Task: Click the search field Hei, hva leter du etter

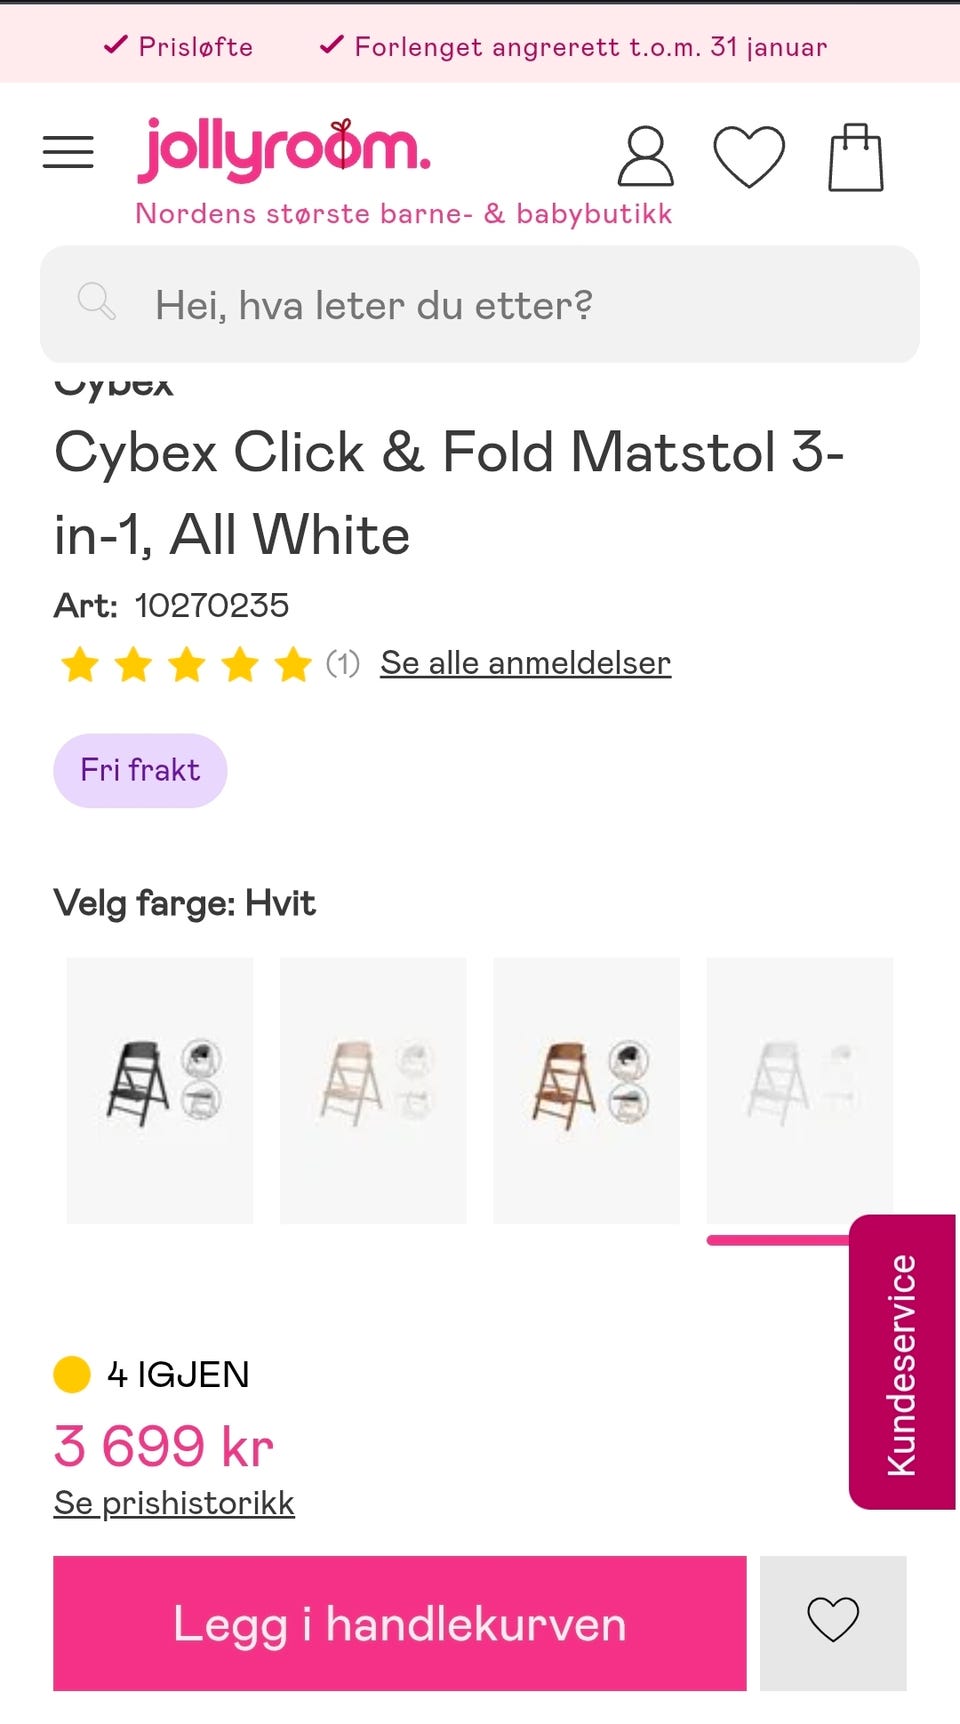Action: coord(500,304)
